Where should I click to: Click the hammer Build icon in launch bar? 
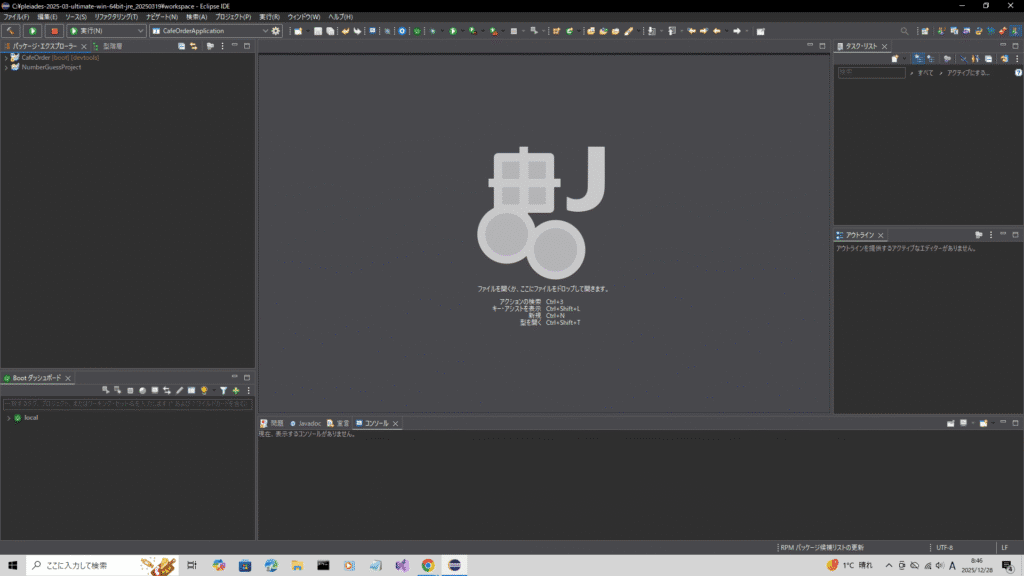11,31
